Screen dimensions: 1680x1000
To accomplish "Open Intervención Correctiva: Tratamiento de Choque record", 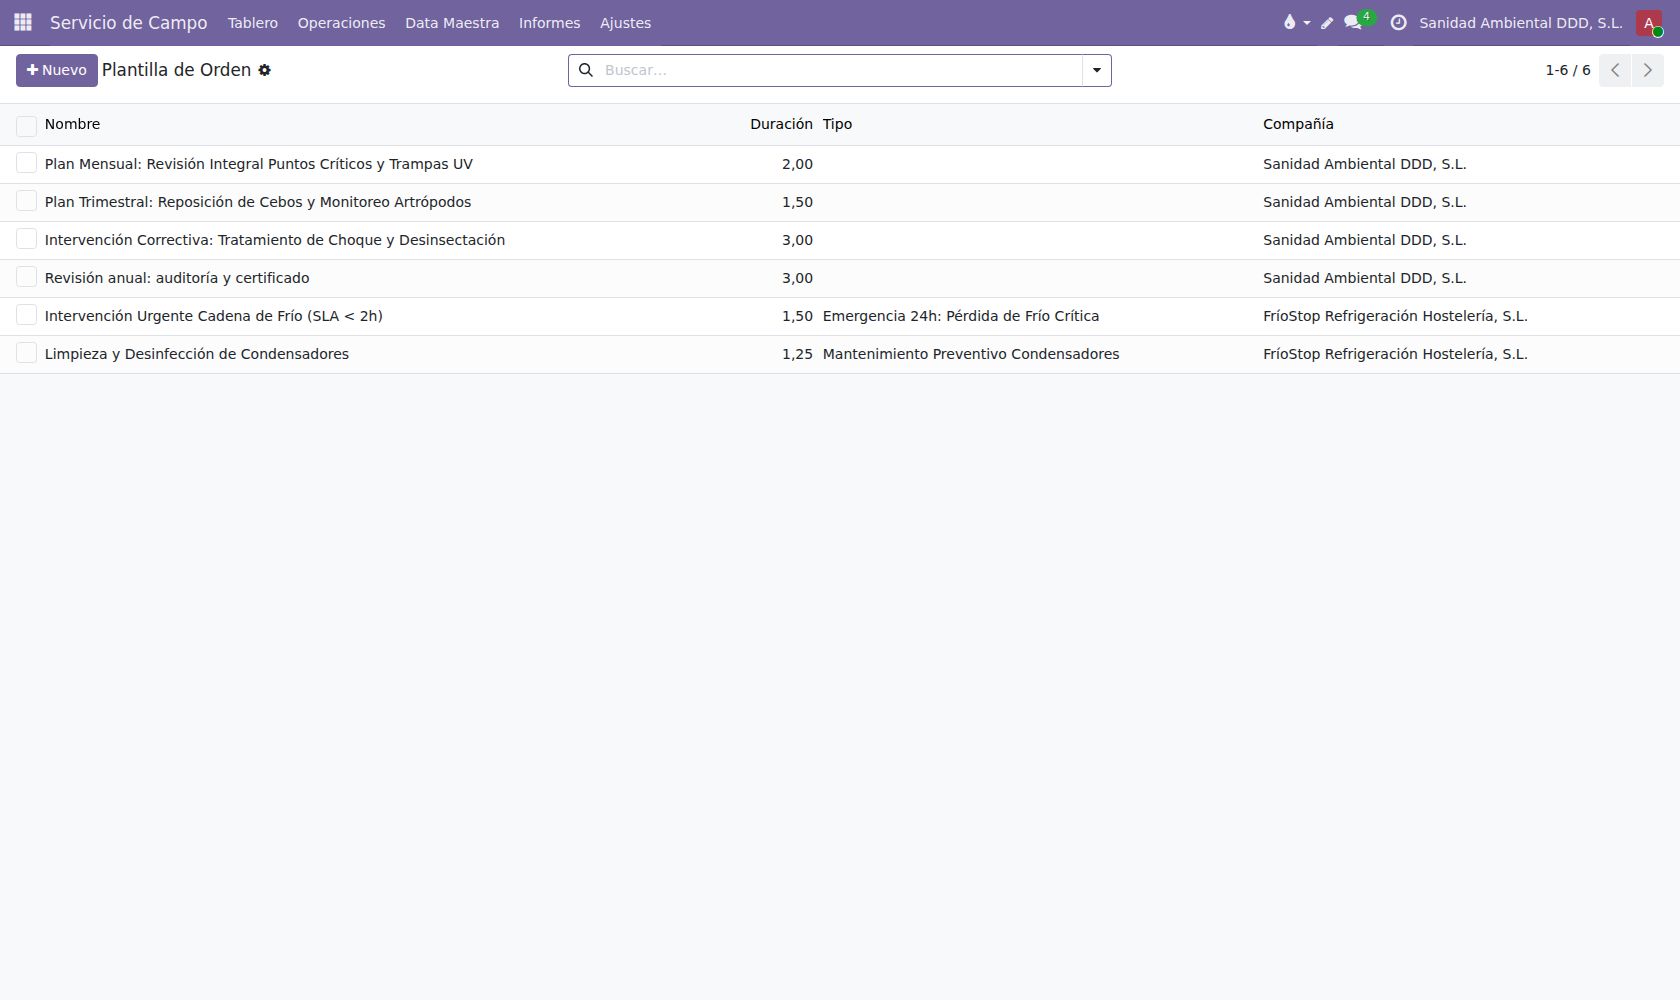I will [x=275, y=240].
